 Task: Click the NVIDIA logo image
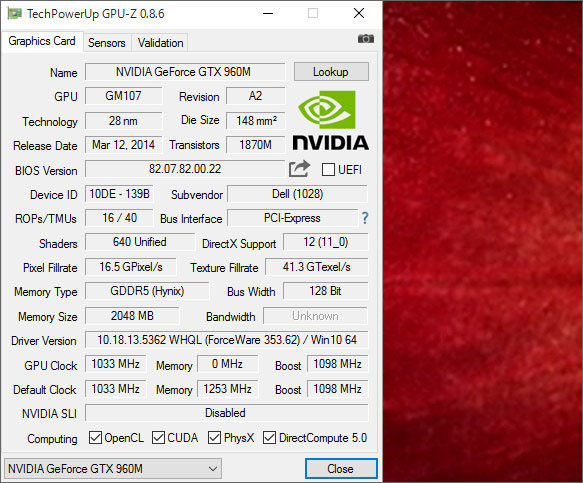[331, 121]
